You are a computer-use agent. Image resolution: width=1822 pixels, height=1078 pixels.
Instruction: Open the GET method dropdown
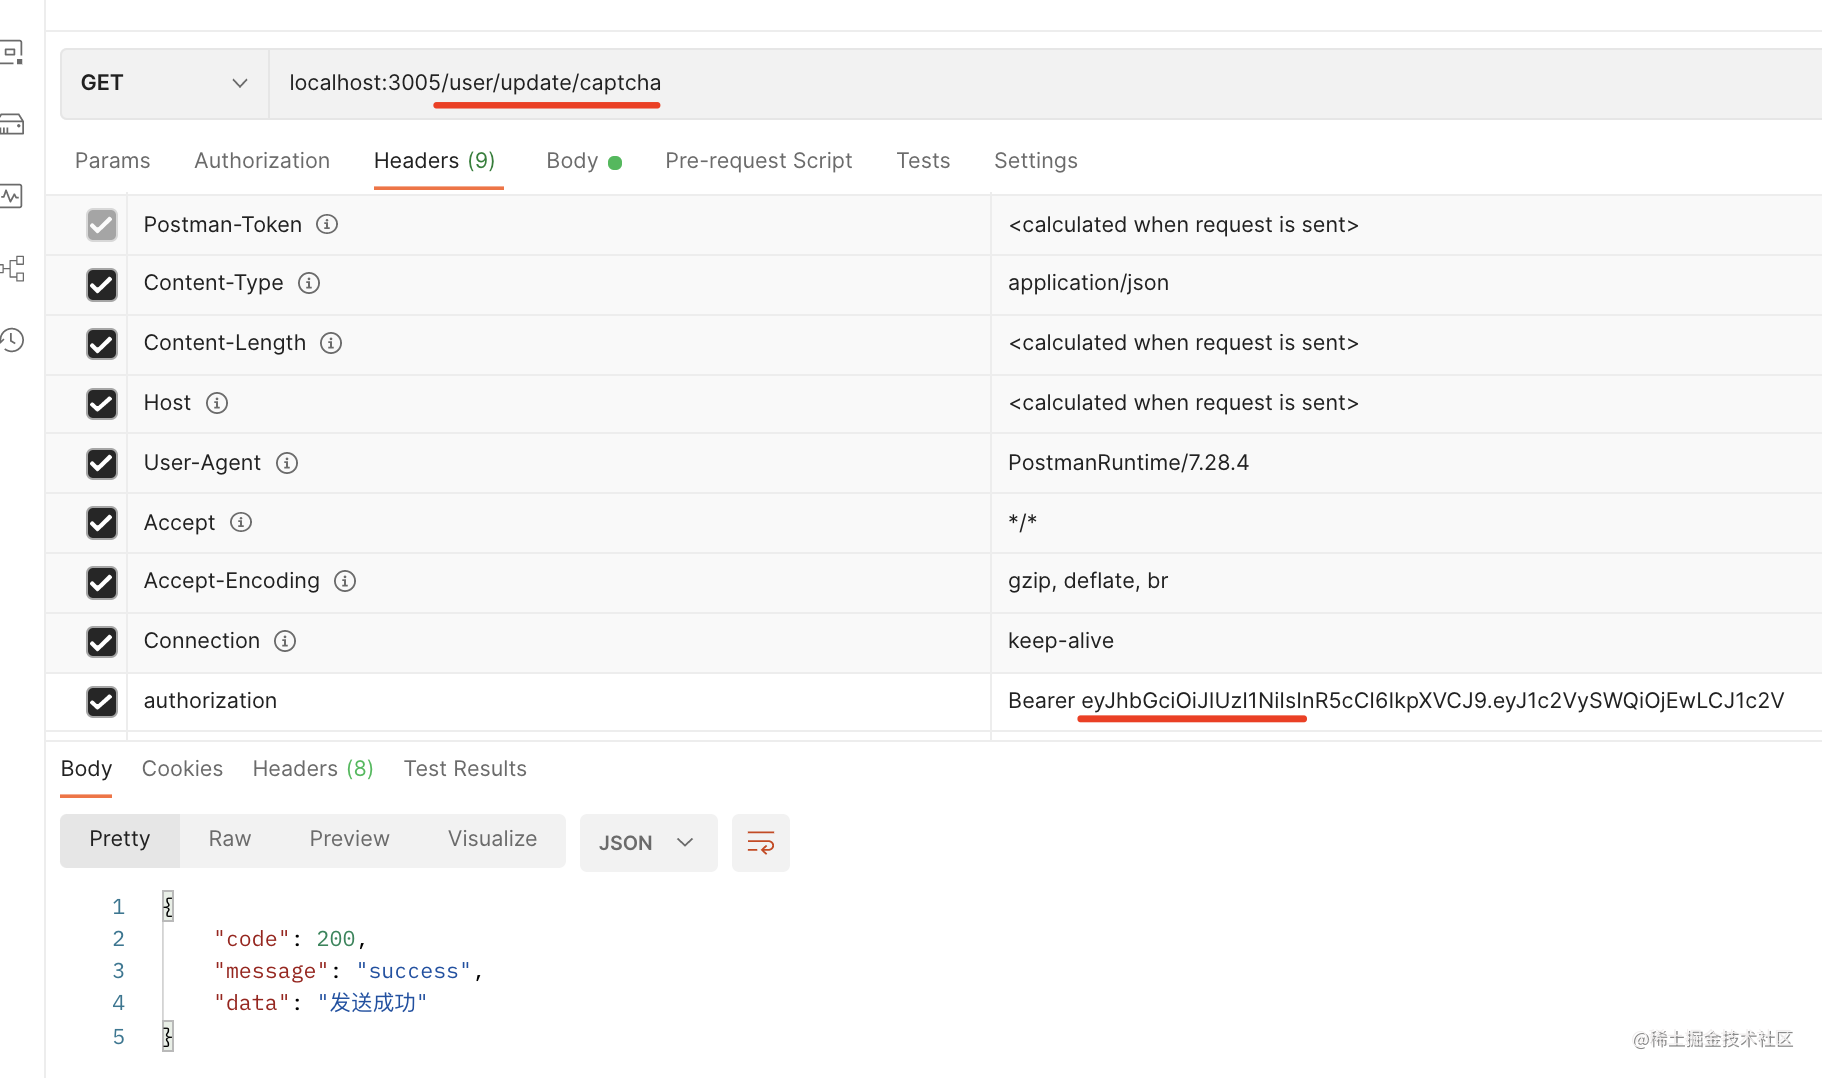coord(164,83)
